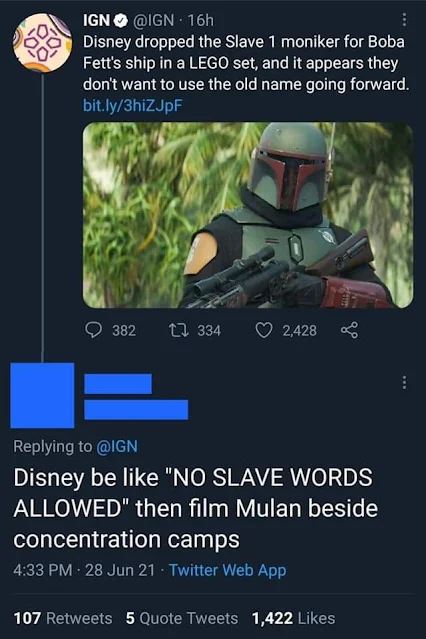Open the bit.ly/3hiZJpF link
The image size is (426, 639).
point(132,106)
